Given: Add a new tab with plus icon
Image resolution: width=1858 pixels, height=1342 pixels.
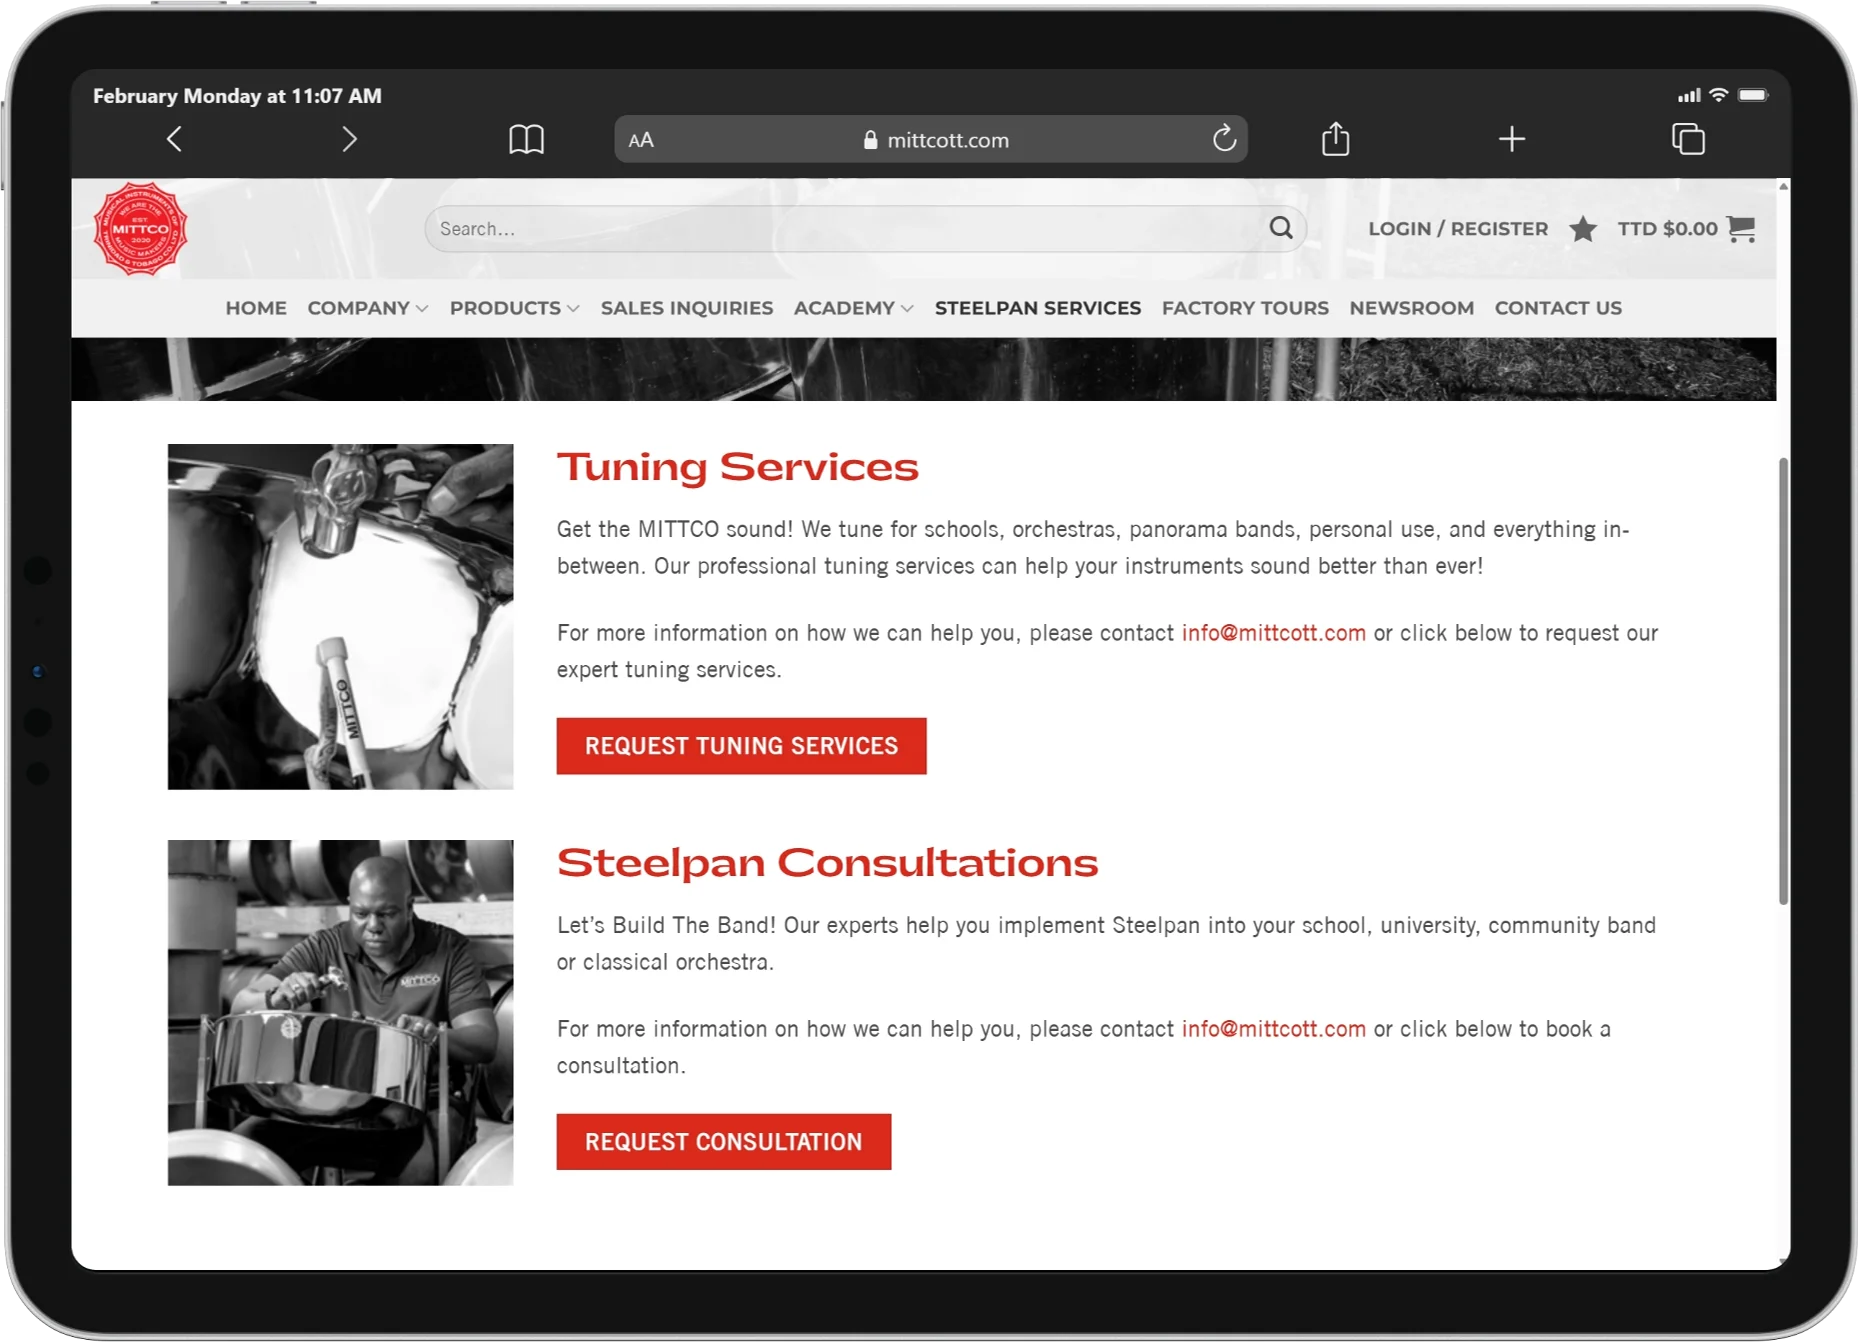Looking at the screenshot, I should [1511, 139].
